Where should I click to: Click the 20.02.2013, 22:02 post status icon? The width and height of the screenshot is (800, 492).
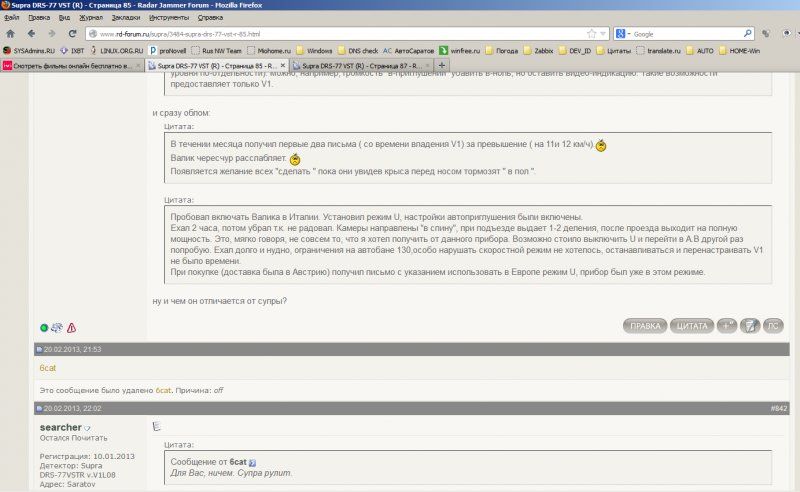[39, 409]
